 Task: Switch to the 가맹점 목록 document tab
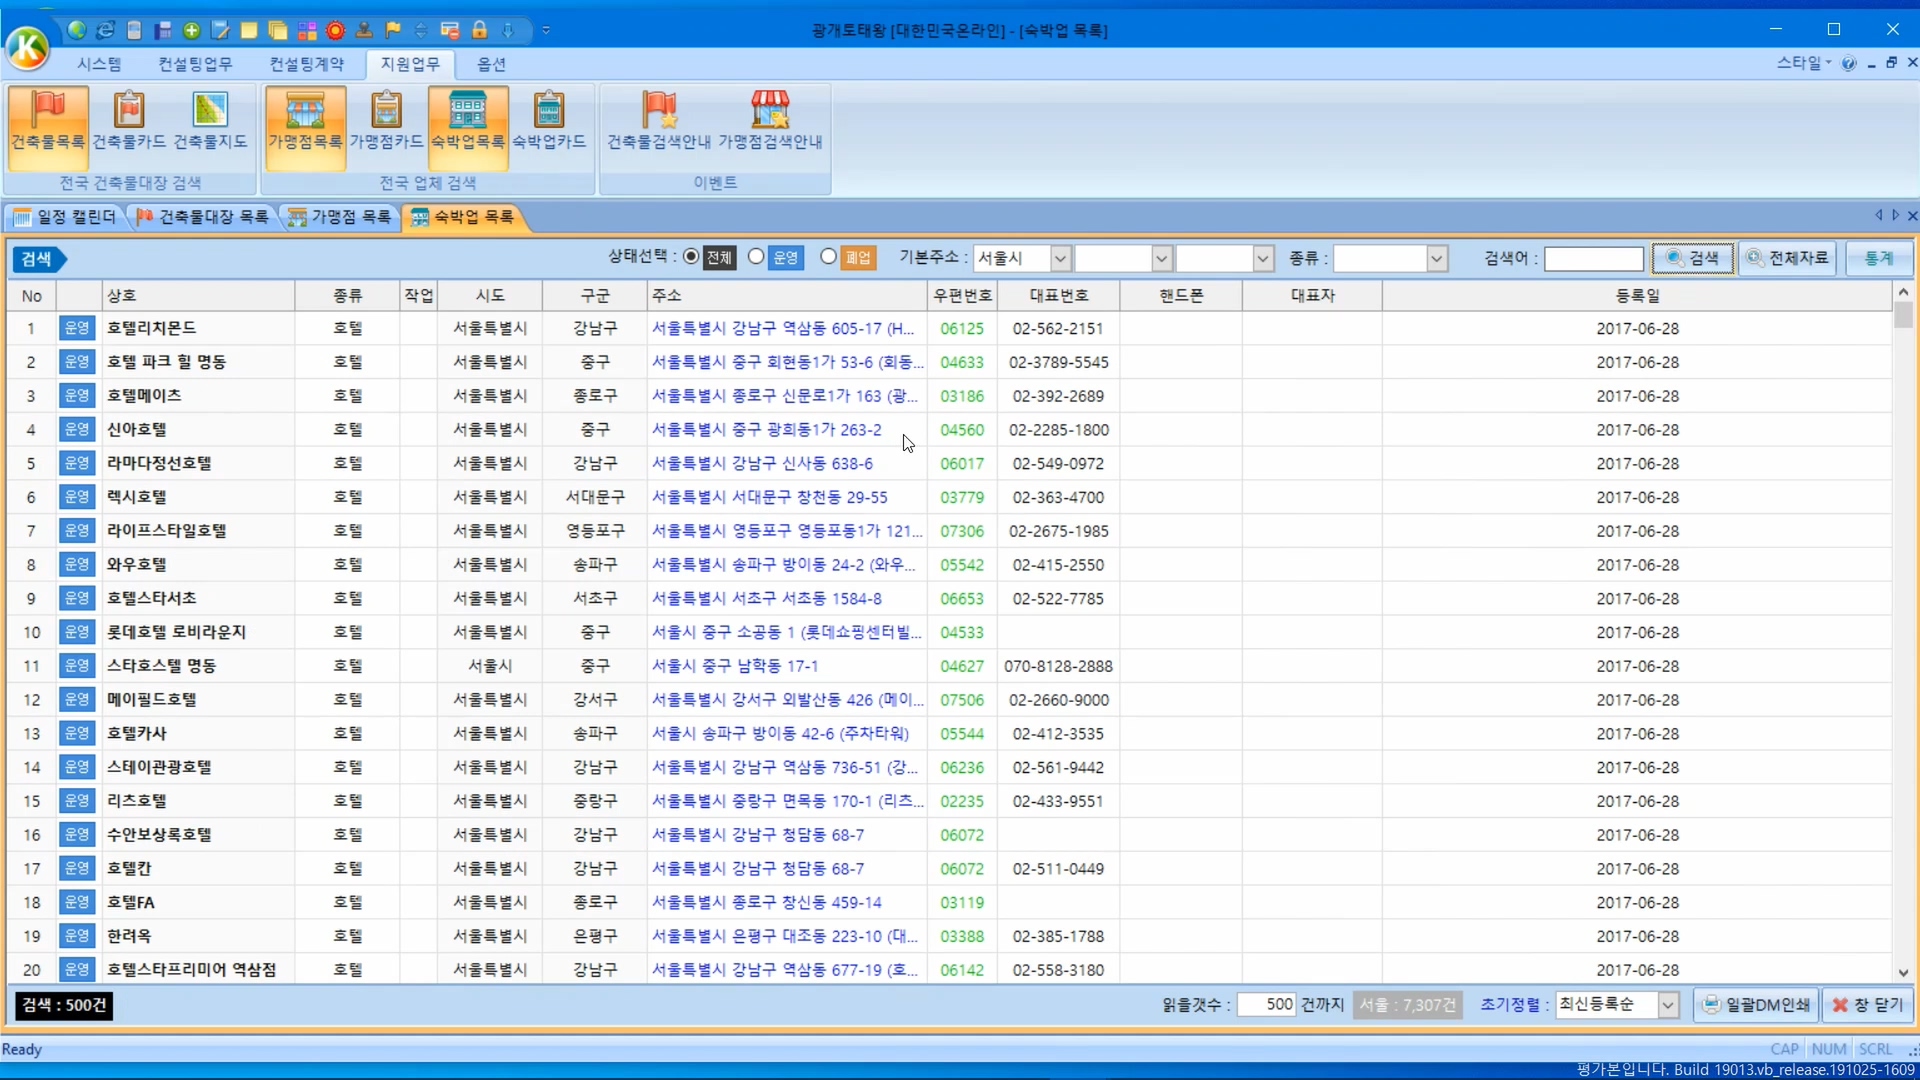click(340, 217)
